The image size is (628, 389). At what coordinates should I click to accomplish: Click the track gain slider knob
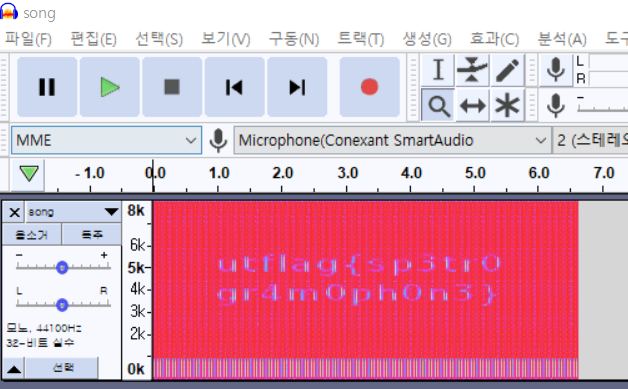(62, 267)
